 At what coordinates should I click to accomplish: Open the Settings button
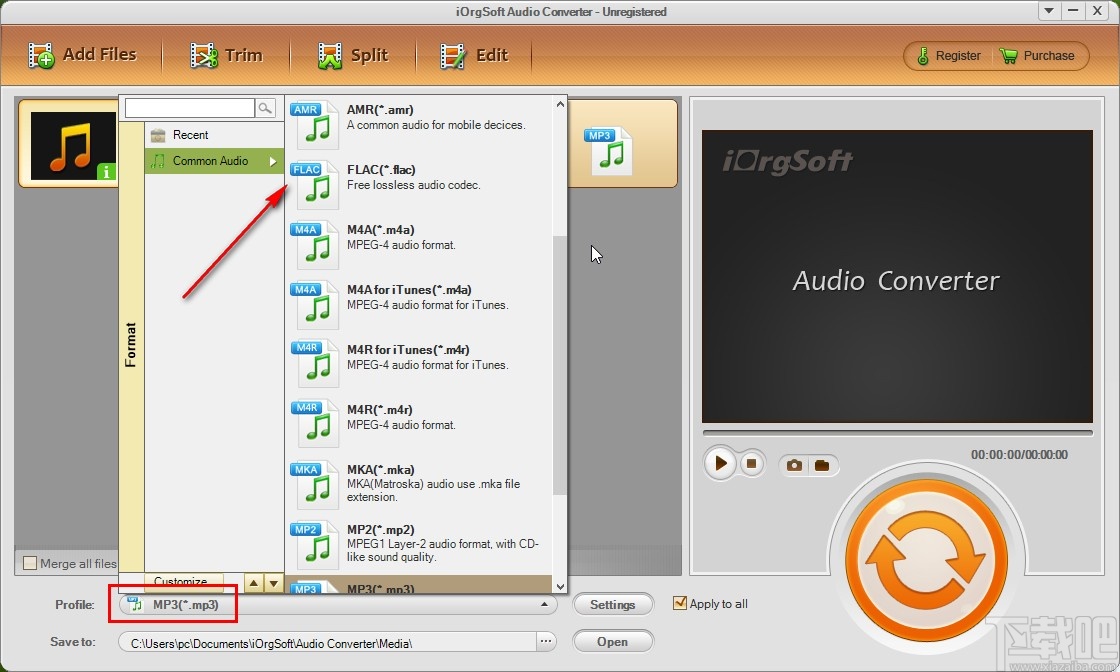point(613,604)
